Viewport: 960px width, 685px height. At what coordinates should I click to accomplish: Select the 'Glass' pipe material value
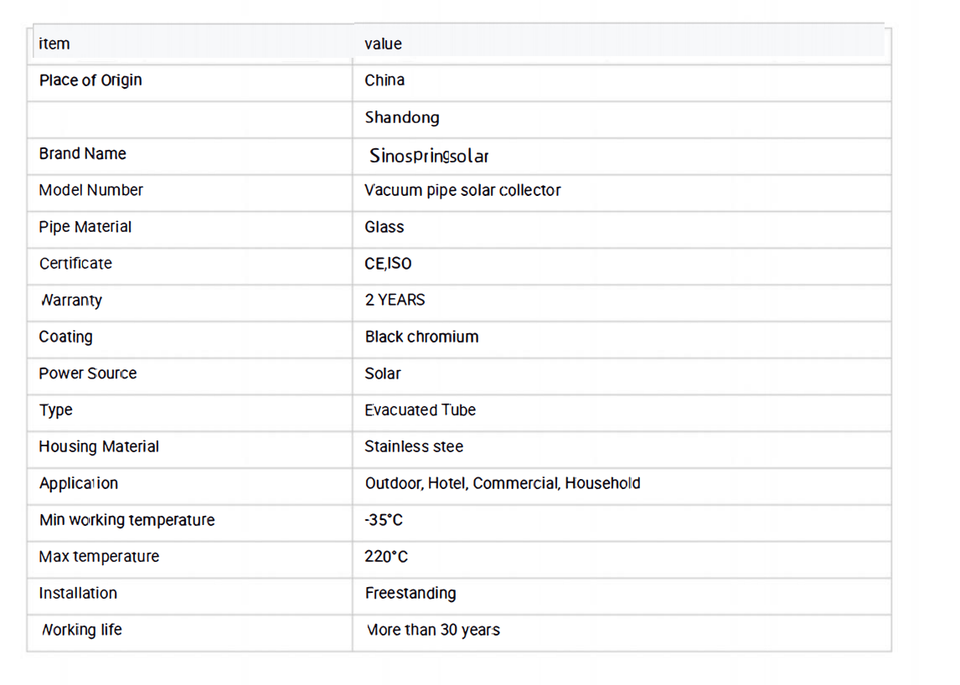(384, 227)
